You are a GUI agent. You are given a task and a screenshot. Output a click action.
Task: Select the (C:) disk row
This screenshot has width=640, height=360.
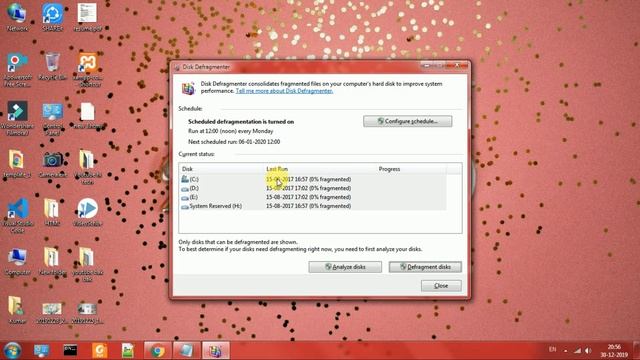point(313,179)
